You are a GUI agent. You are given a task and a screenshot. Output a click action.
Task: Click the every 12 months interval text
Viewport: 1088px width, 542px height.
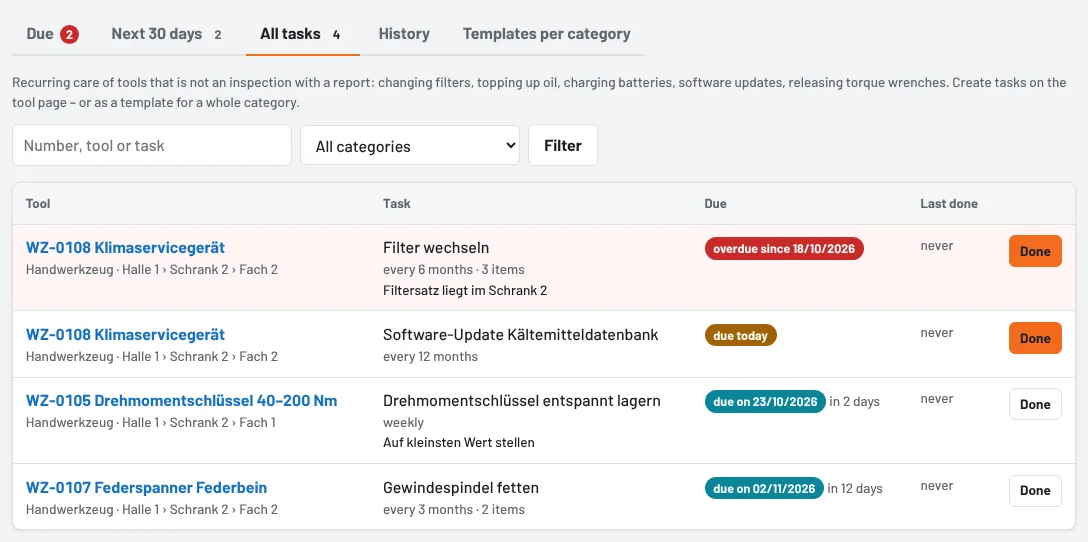(430, 356)
